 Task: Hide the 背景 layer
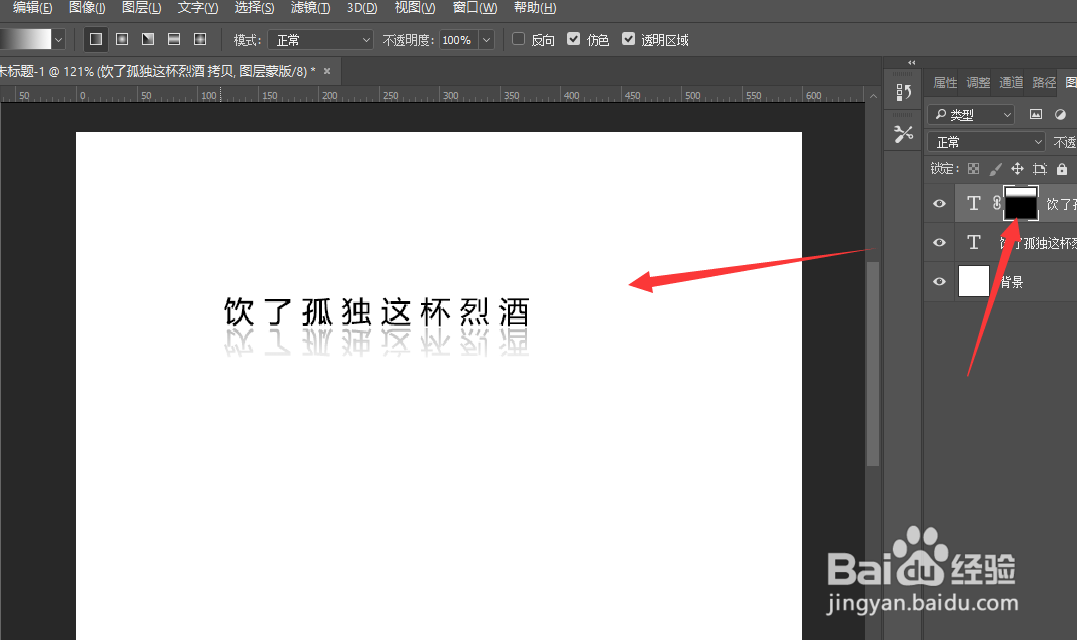[939, 282]
